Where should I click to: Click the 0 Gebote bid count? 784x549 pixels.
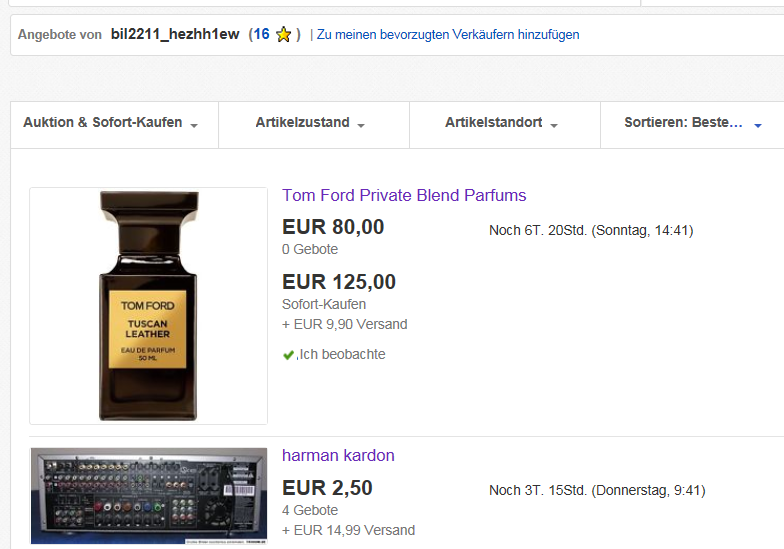(310, 250)
